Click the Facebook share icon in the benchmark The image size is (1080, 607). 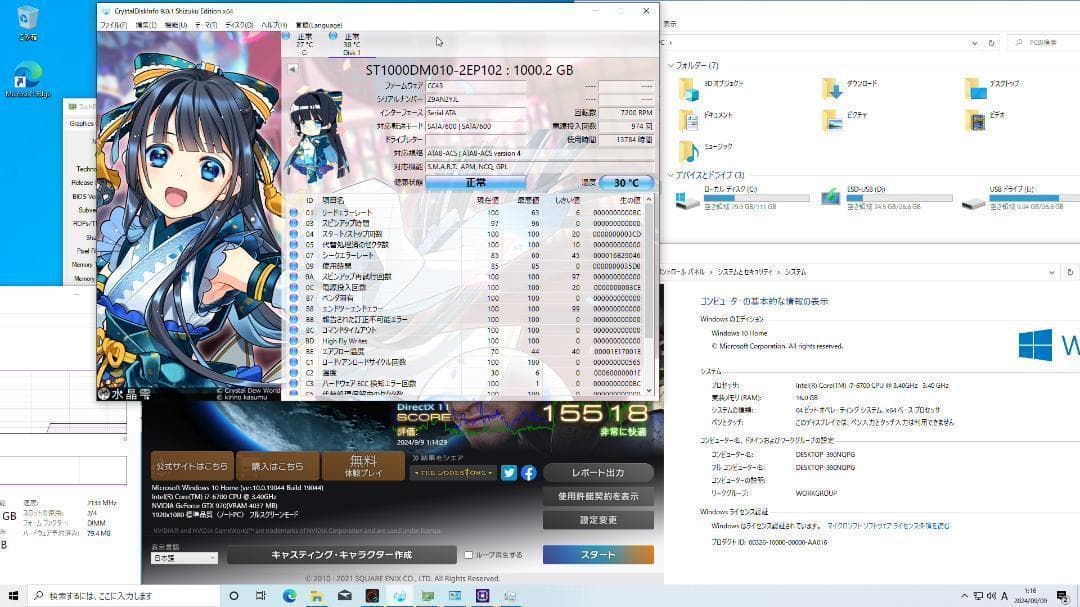(x=528, y=473)
